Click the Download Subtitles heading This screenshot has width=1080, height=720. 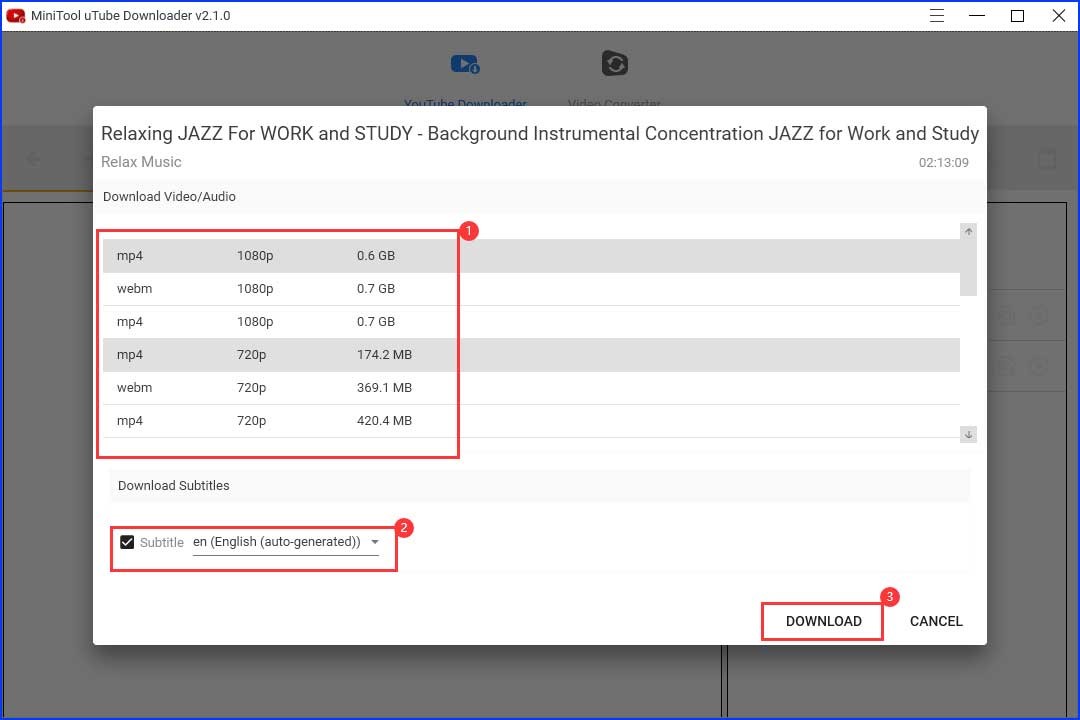(174, 486)
